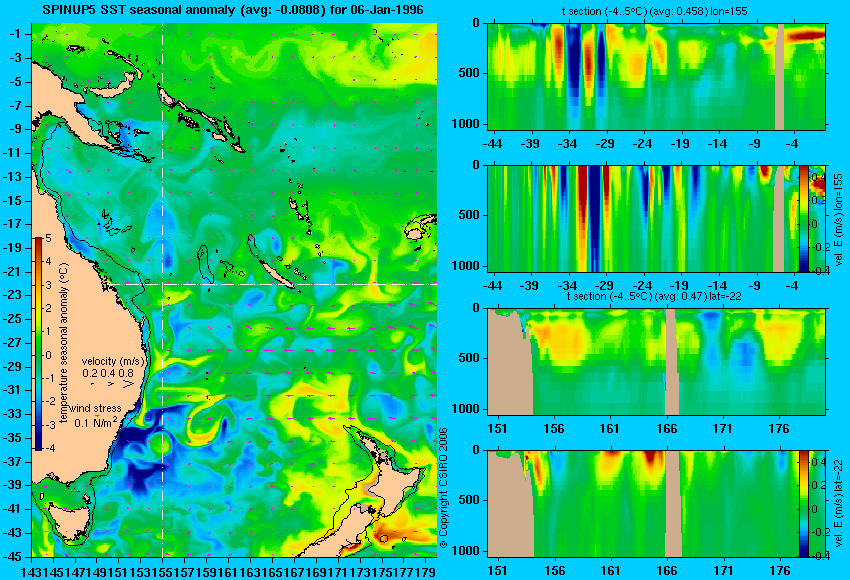Click the temperature anomaly colorbar on the map
This screenshot has height=580, width=850.
[38, 344]
